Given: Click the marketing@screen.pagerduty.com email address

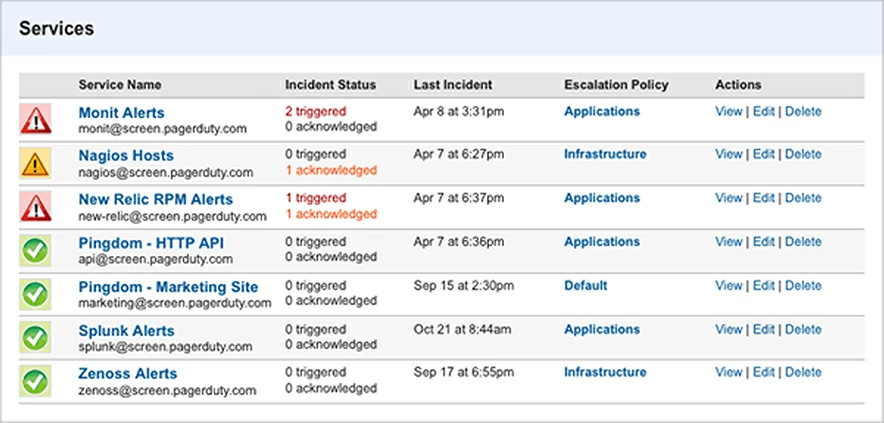Looking at the screenshot, I should pos(175,303).
